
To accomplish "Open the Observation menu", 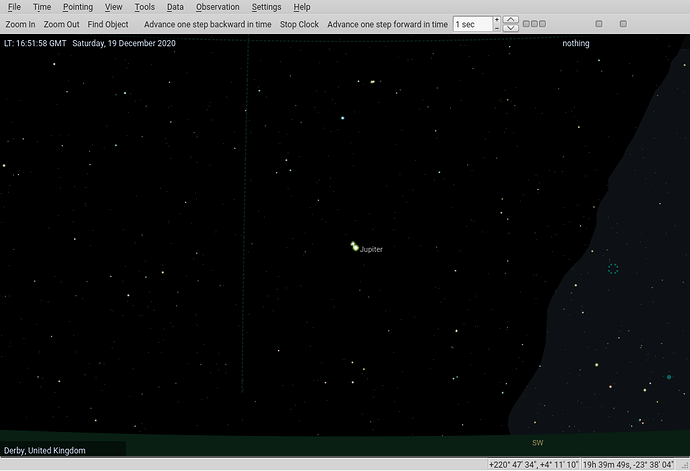I will [217, 7].
